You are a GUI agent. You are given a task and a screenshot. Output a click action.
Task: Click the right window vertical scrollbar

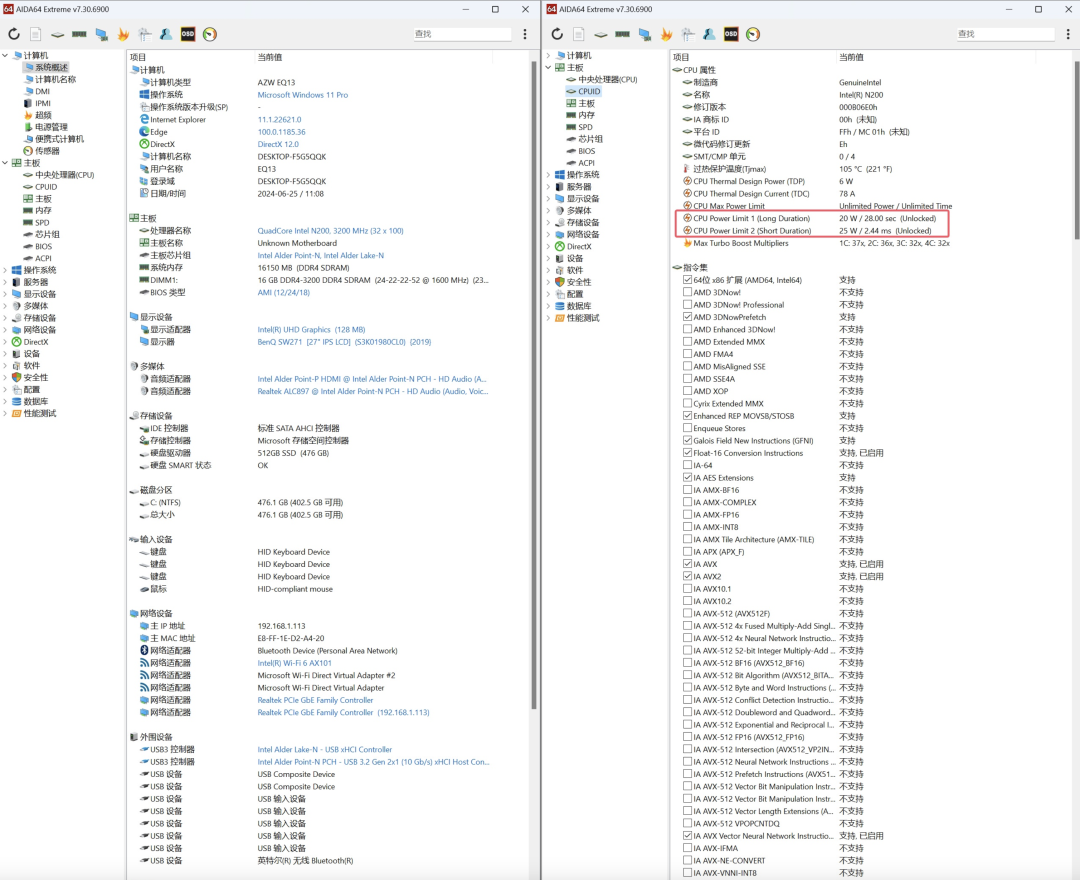[x=1077, y=150]
